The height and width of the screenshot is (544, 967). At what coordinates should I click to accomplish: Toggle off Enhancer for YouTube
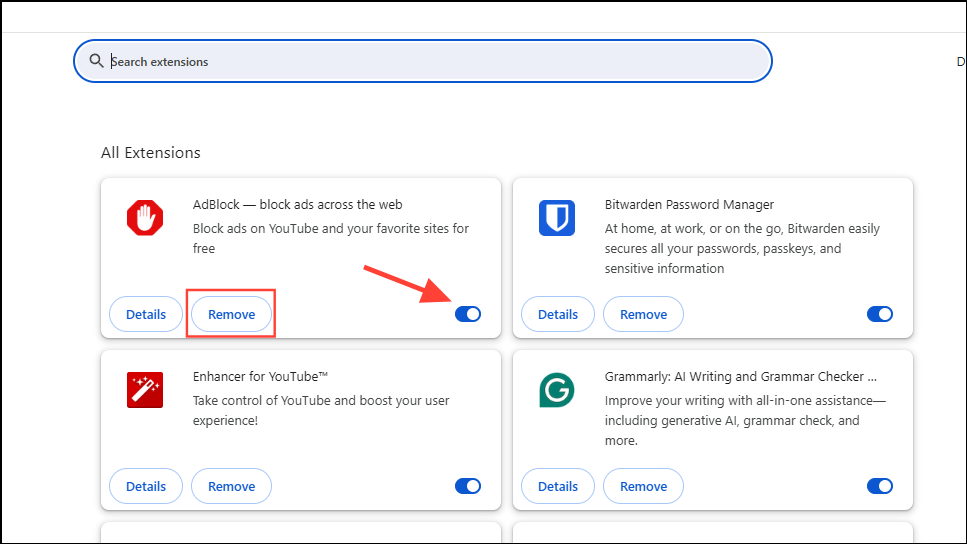pyautogui.click(x=468, y=486)
